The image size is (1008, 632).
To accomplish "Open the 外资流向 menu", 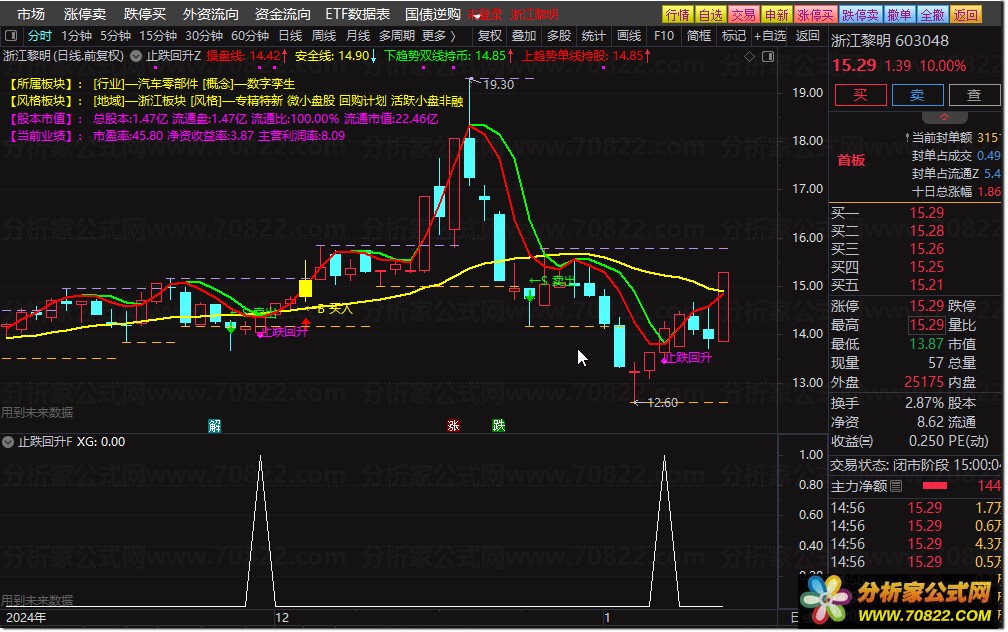I will tap(210, 14).
